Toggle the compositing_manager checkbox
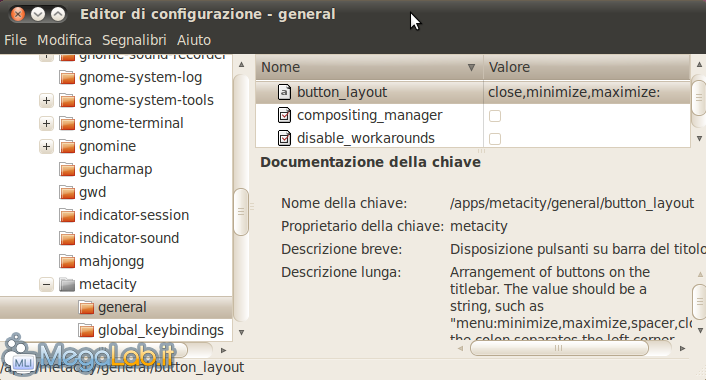Screen dimensions: 706x380 (x=495, y=116)
